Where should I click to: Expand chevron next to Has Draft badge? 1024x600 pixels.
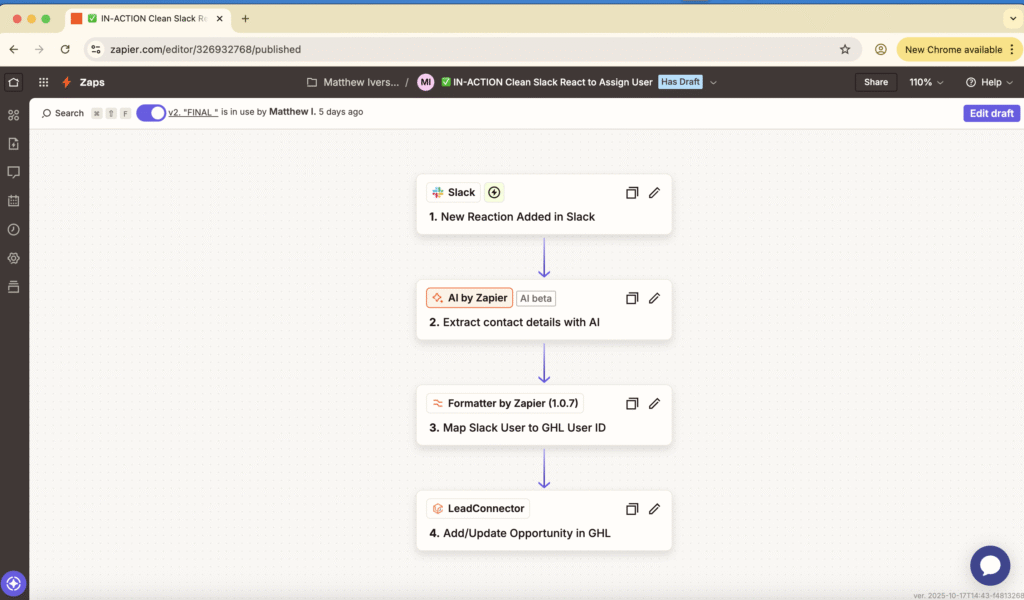click(x=713, y=82)
